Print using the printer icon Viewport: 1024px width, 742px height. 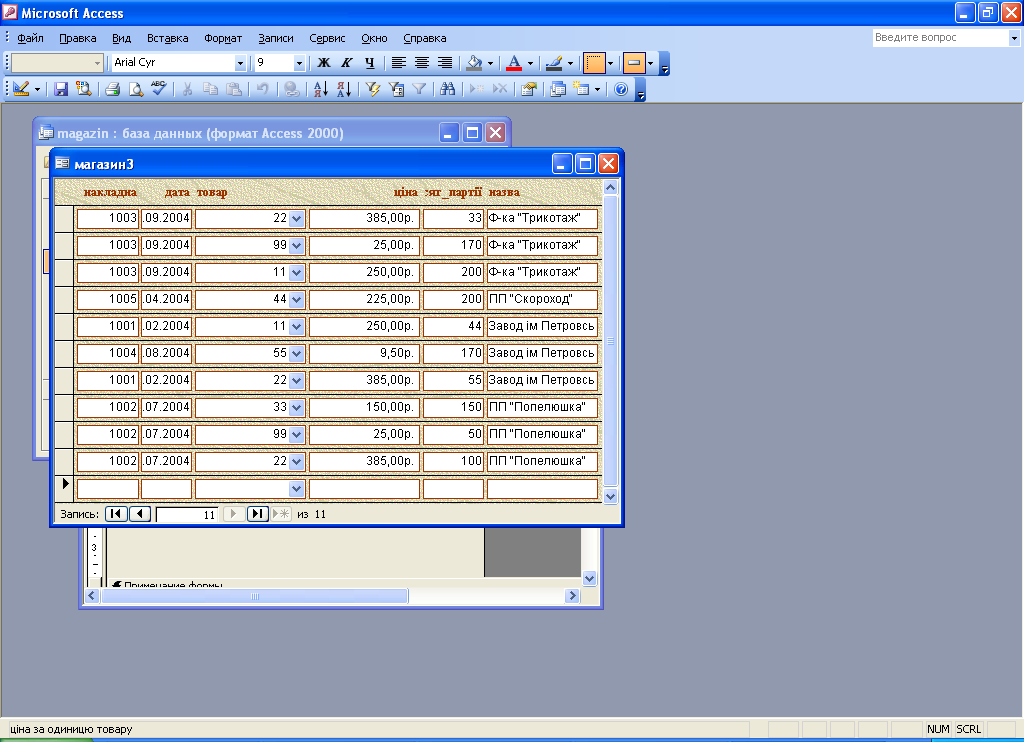(112, 89)
